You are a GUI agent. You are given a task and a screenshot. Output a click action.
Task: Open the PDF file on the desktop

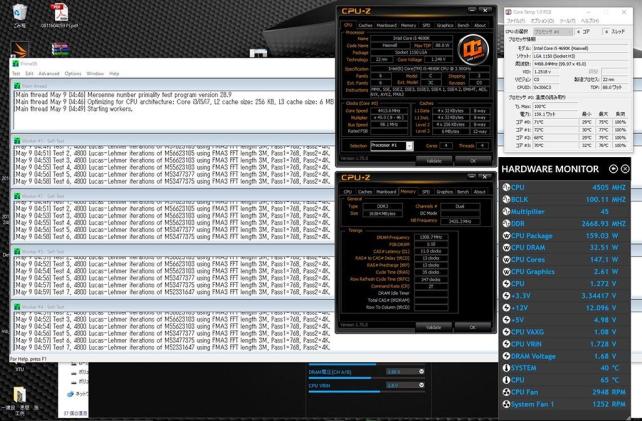tap(60, 12)
